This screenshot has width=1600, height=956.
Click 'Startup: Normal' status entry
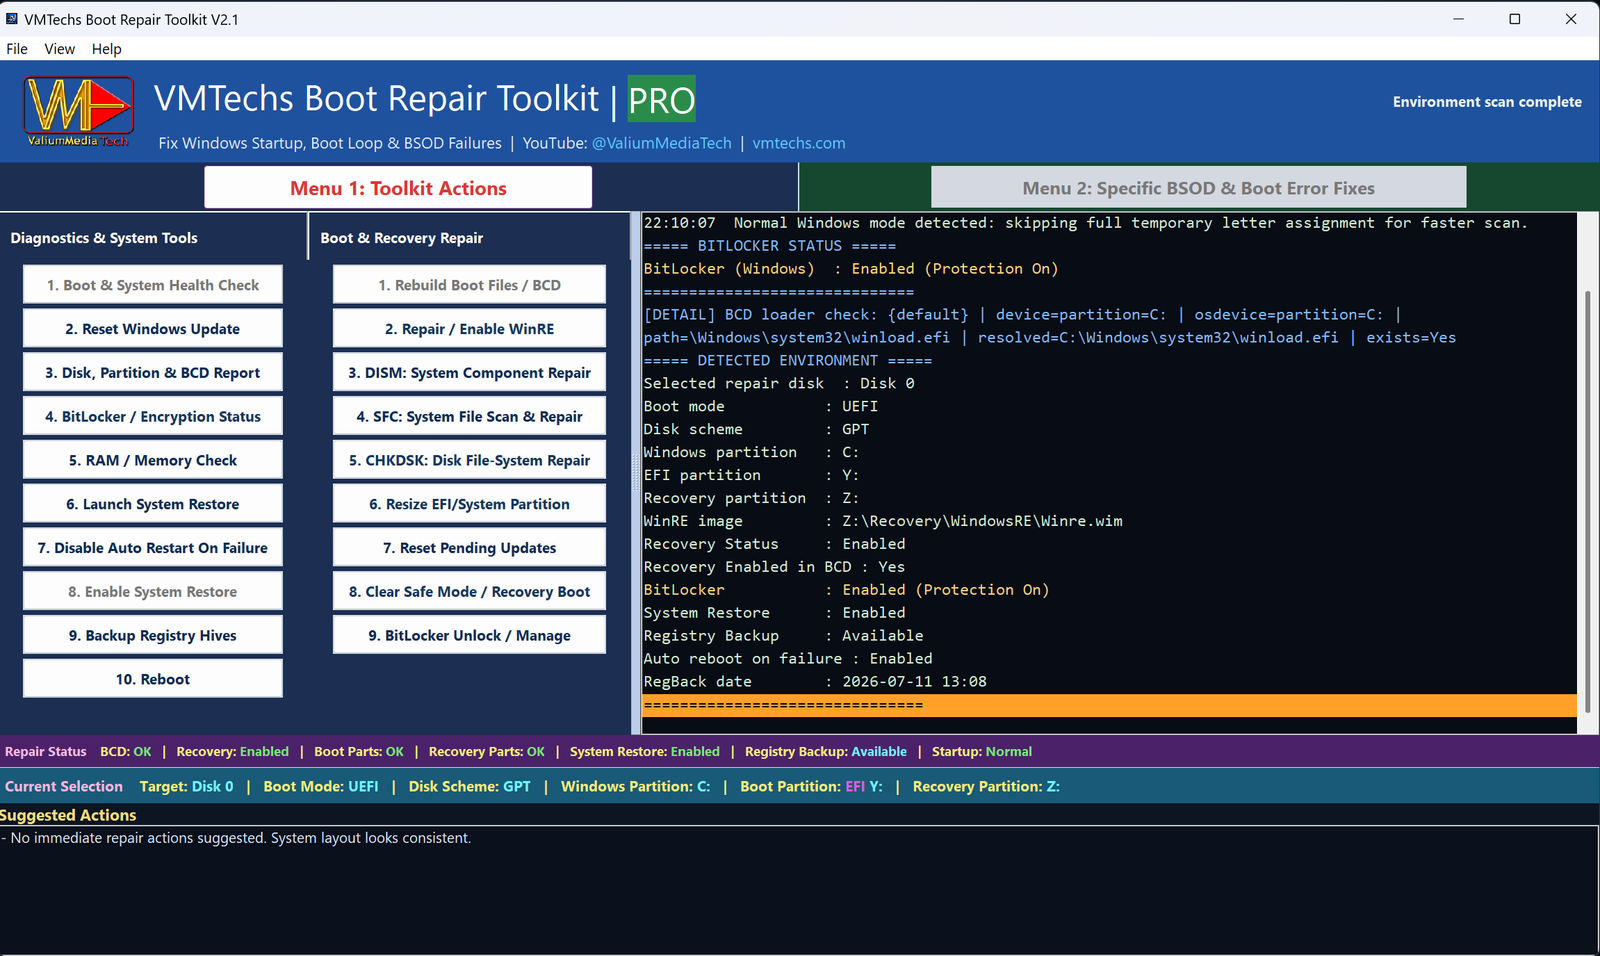tap(982, 752)
